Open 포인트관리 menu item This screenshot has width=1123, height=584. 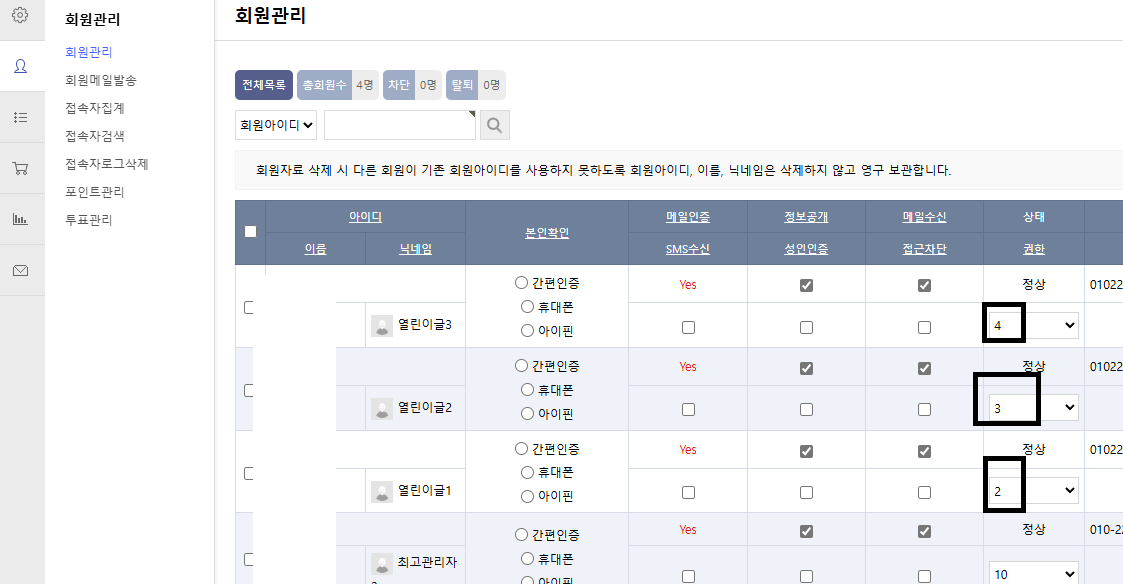(x=94, y=192)
